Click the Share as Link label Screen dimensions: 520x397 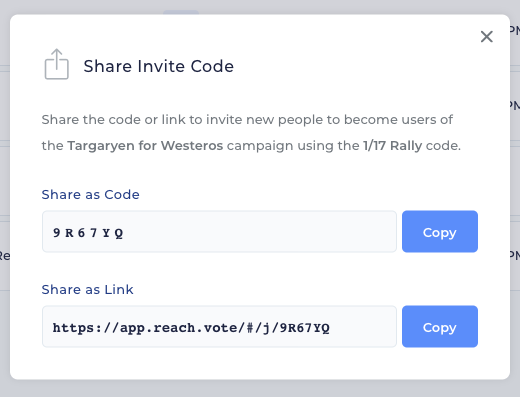click(87, 289)
